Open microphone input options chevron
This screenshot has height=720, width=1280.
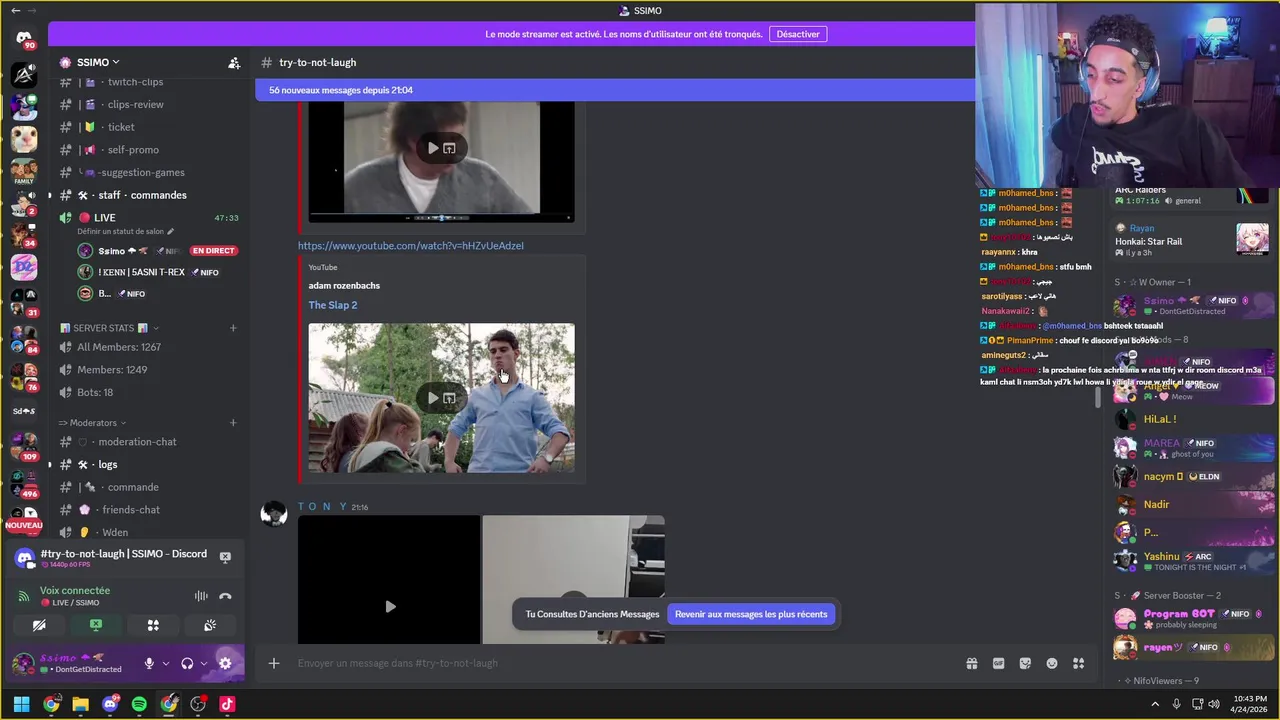[166, 663]
